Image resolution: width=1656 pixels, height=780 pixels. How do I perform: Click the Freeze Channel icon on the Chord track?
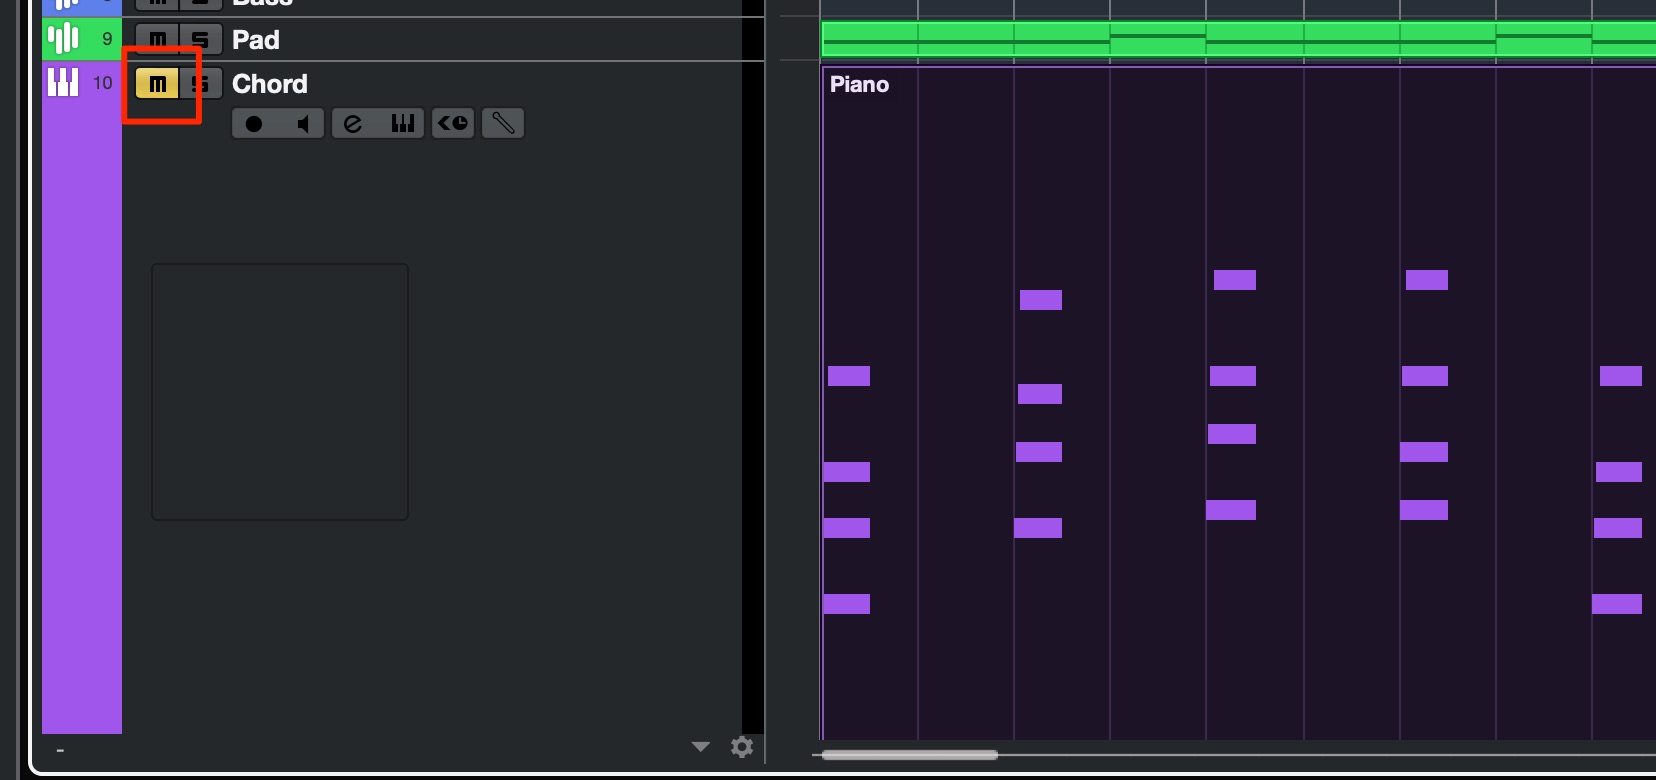pyautogui.click(x=453, y=124)
